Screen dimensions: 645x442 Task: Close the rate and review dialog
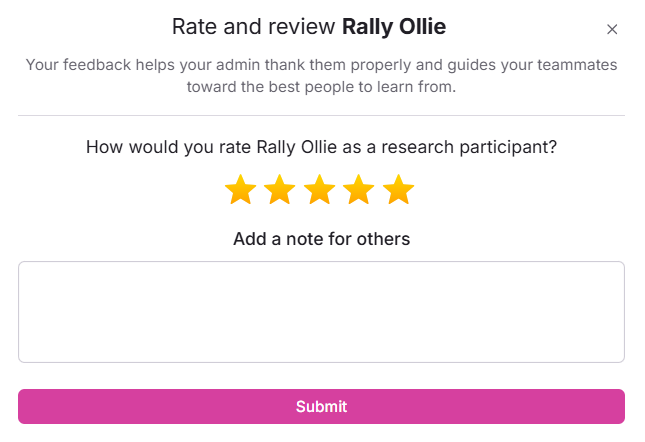[612, 29]
